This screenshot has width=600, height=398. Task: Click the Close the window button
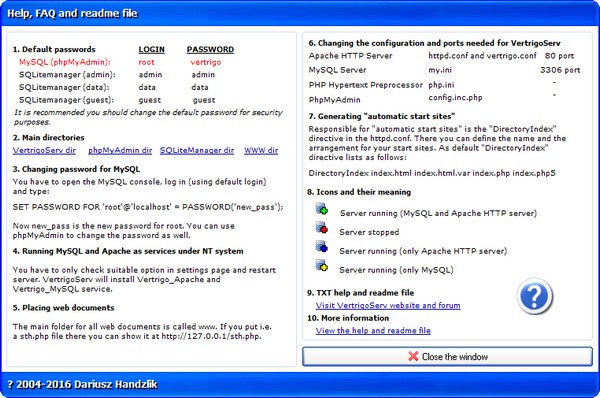pyautogui.click(x=447, y=356)
